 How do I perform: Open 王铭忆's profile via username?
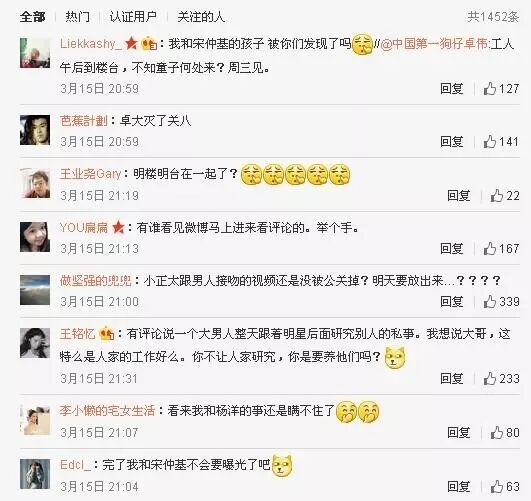[77, 334]
